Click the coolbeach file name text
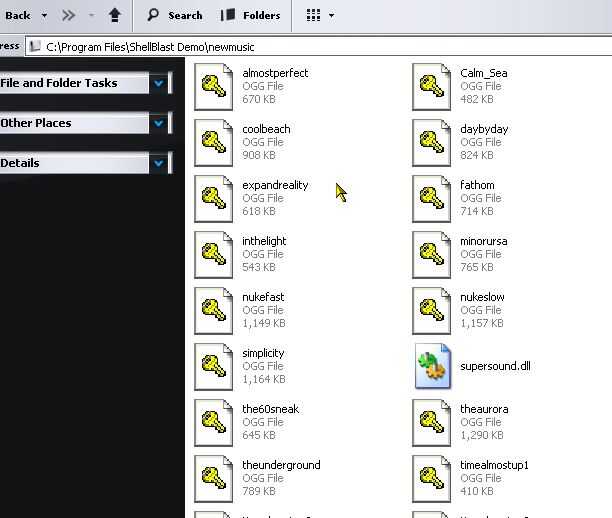612x518 pixels. tap(266, 129)
